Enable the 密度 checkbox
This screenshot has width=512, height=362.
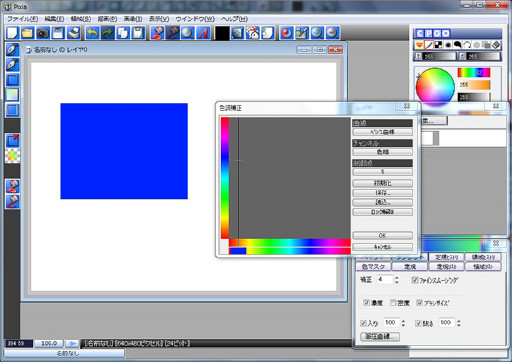coord(393,303)
